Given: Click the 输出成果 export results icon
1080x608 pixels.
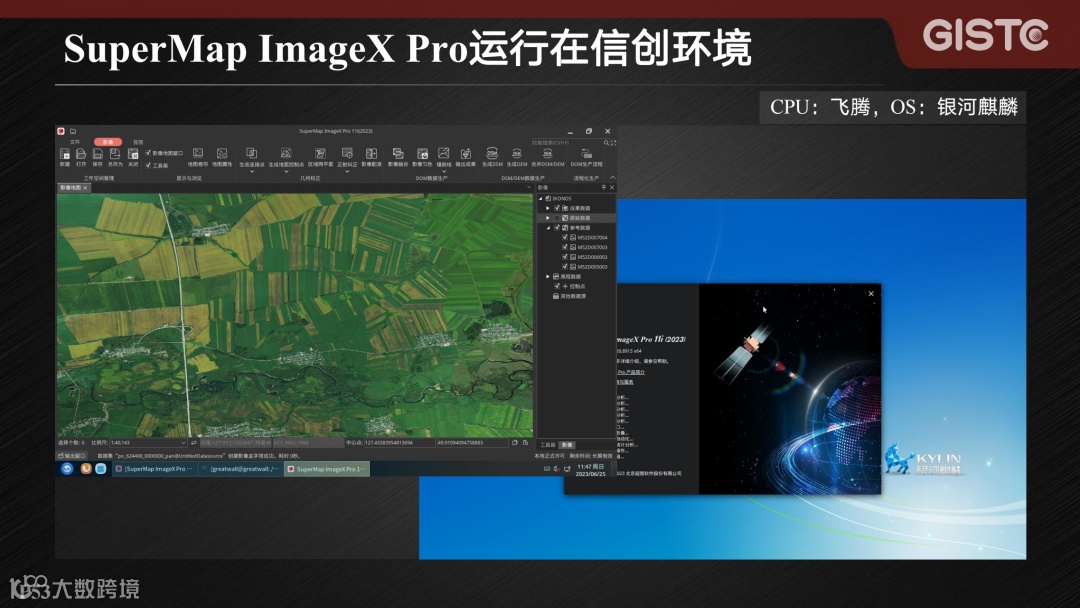Looking at the screenshot, I should pos(466,153).
